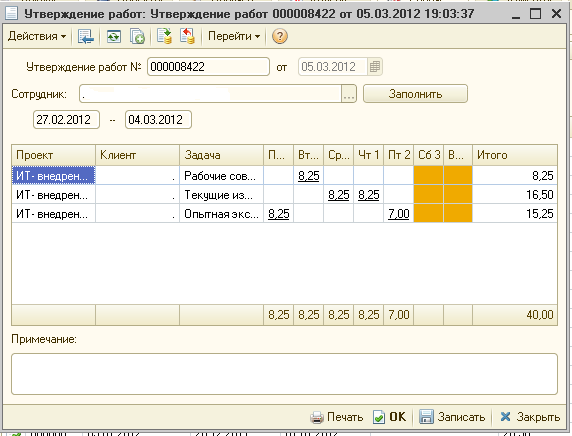
Task: Click the Заполнить button
Action: point(415,94)
